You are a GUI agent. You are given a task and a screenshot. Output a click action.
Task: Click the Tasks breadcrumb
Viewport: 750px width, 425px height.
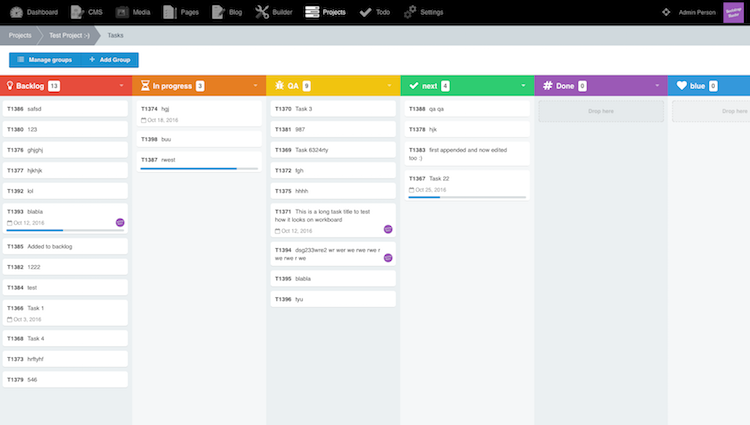pyautogui.click(x=115, y=35)
